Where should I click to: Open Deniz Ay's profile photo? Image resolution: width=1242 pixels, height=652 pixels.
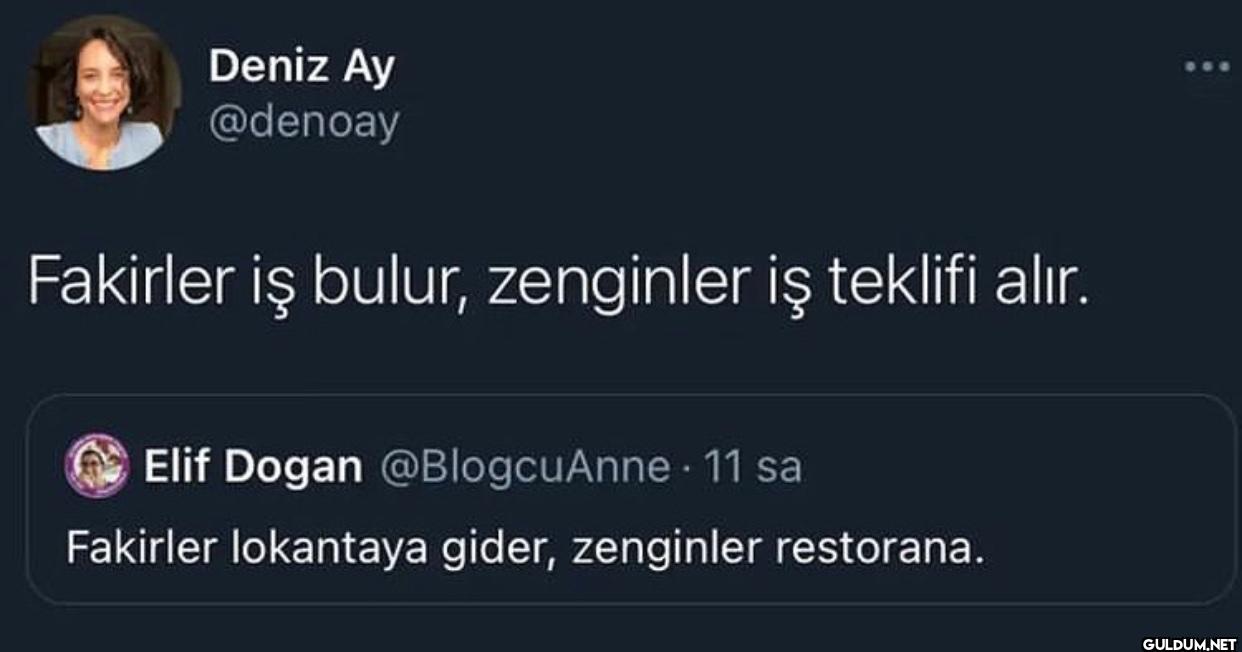coord(104,93)
